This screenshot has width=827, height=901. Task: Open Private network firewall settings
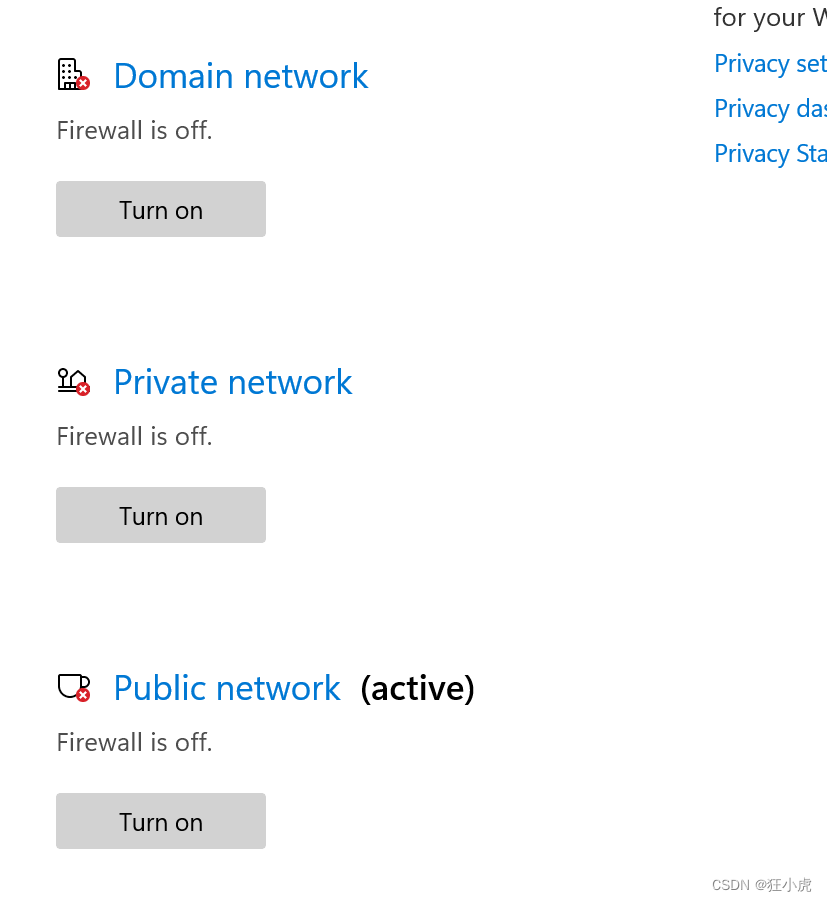tap(233, 382)
